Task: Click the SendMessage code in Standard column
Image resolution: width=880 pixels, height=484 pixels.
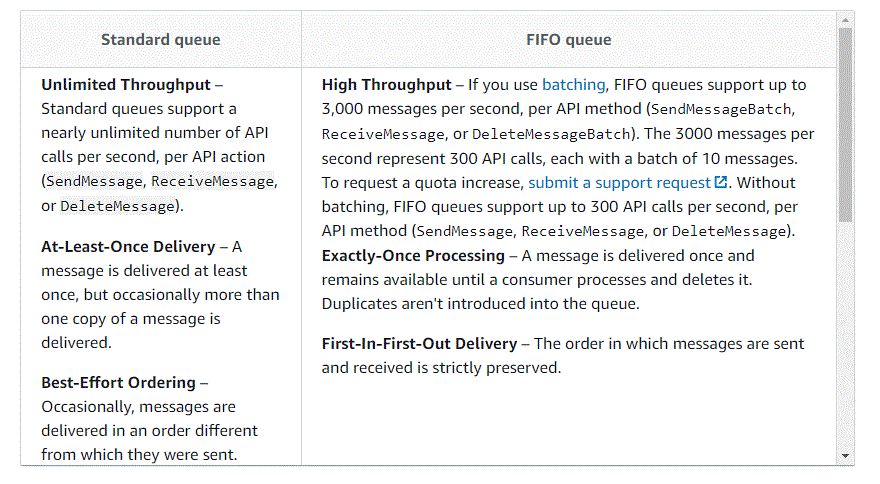Action: 94,182
